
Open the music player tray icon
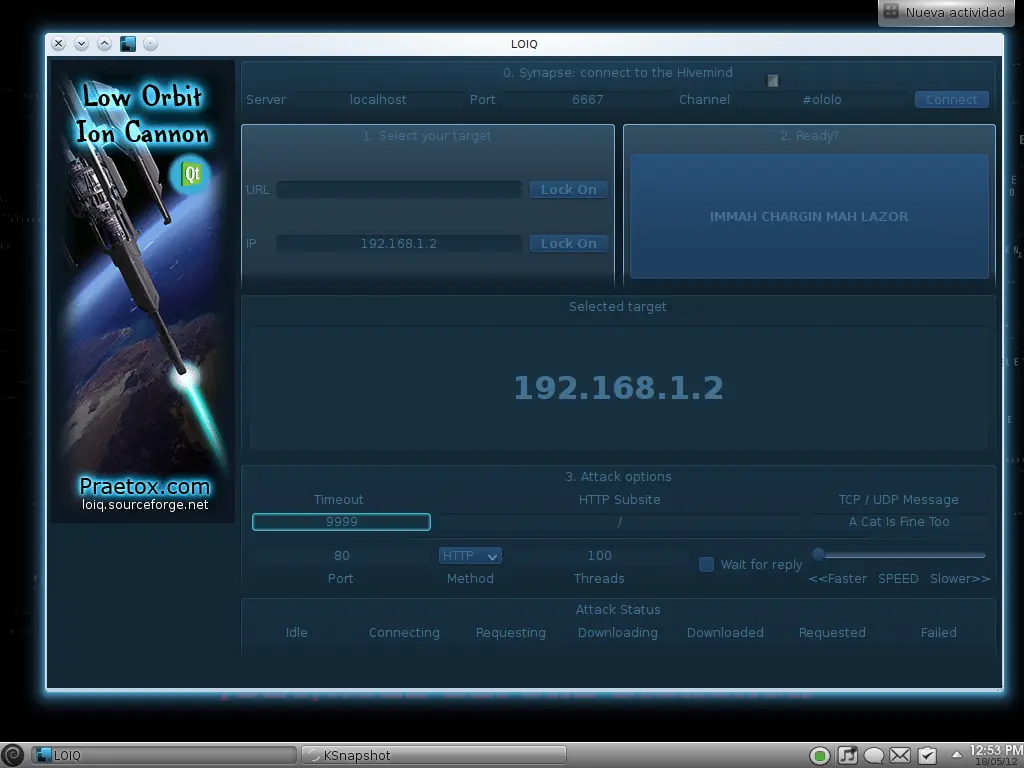click(x=847, y=756)
